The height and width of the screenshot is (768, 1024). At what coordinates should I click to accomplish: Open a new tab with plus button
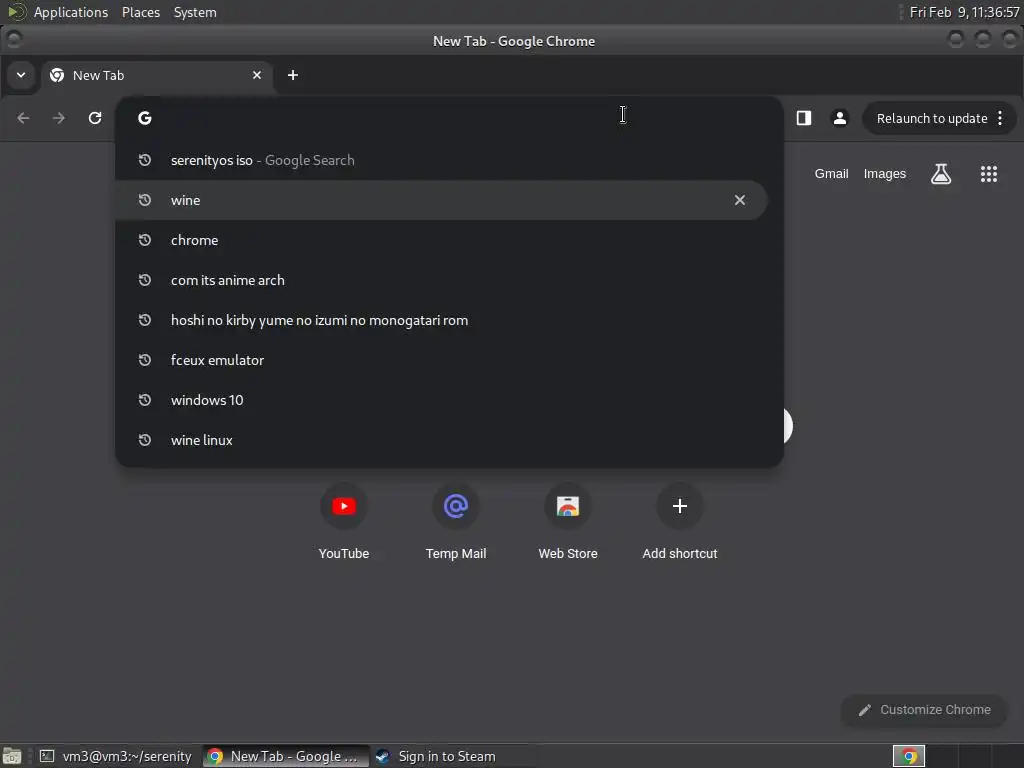pyautogui.click(x=293, y=75)
